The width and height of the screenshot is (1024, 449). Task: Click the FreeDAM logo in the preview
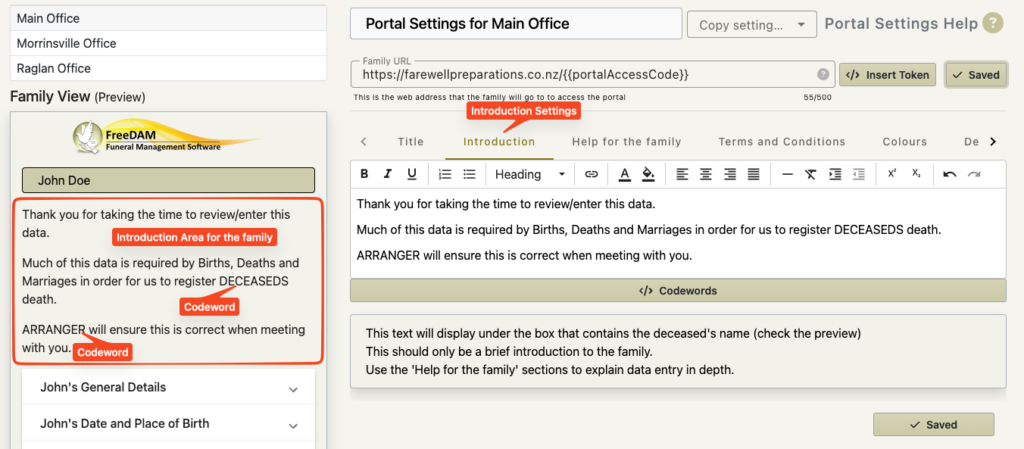click(167, 137)
